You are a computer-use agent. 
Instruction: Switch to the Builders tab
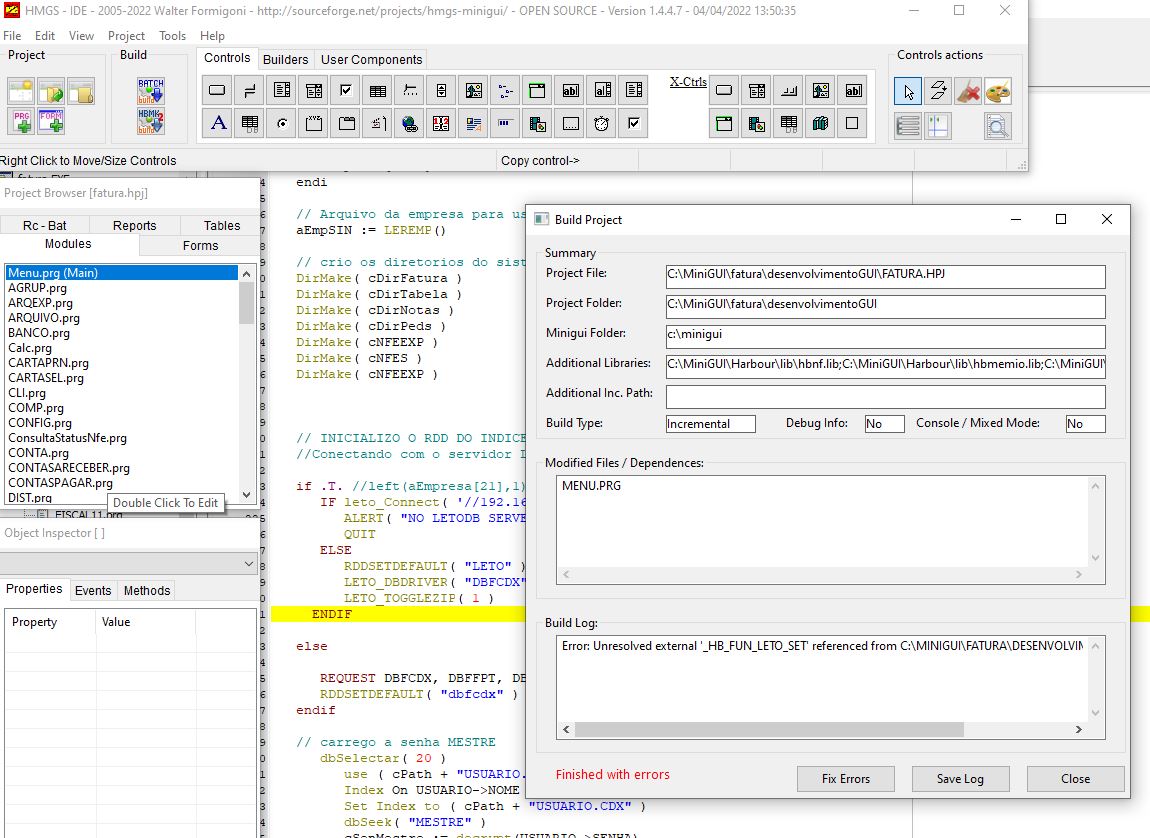(286, 59)
